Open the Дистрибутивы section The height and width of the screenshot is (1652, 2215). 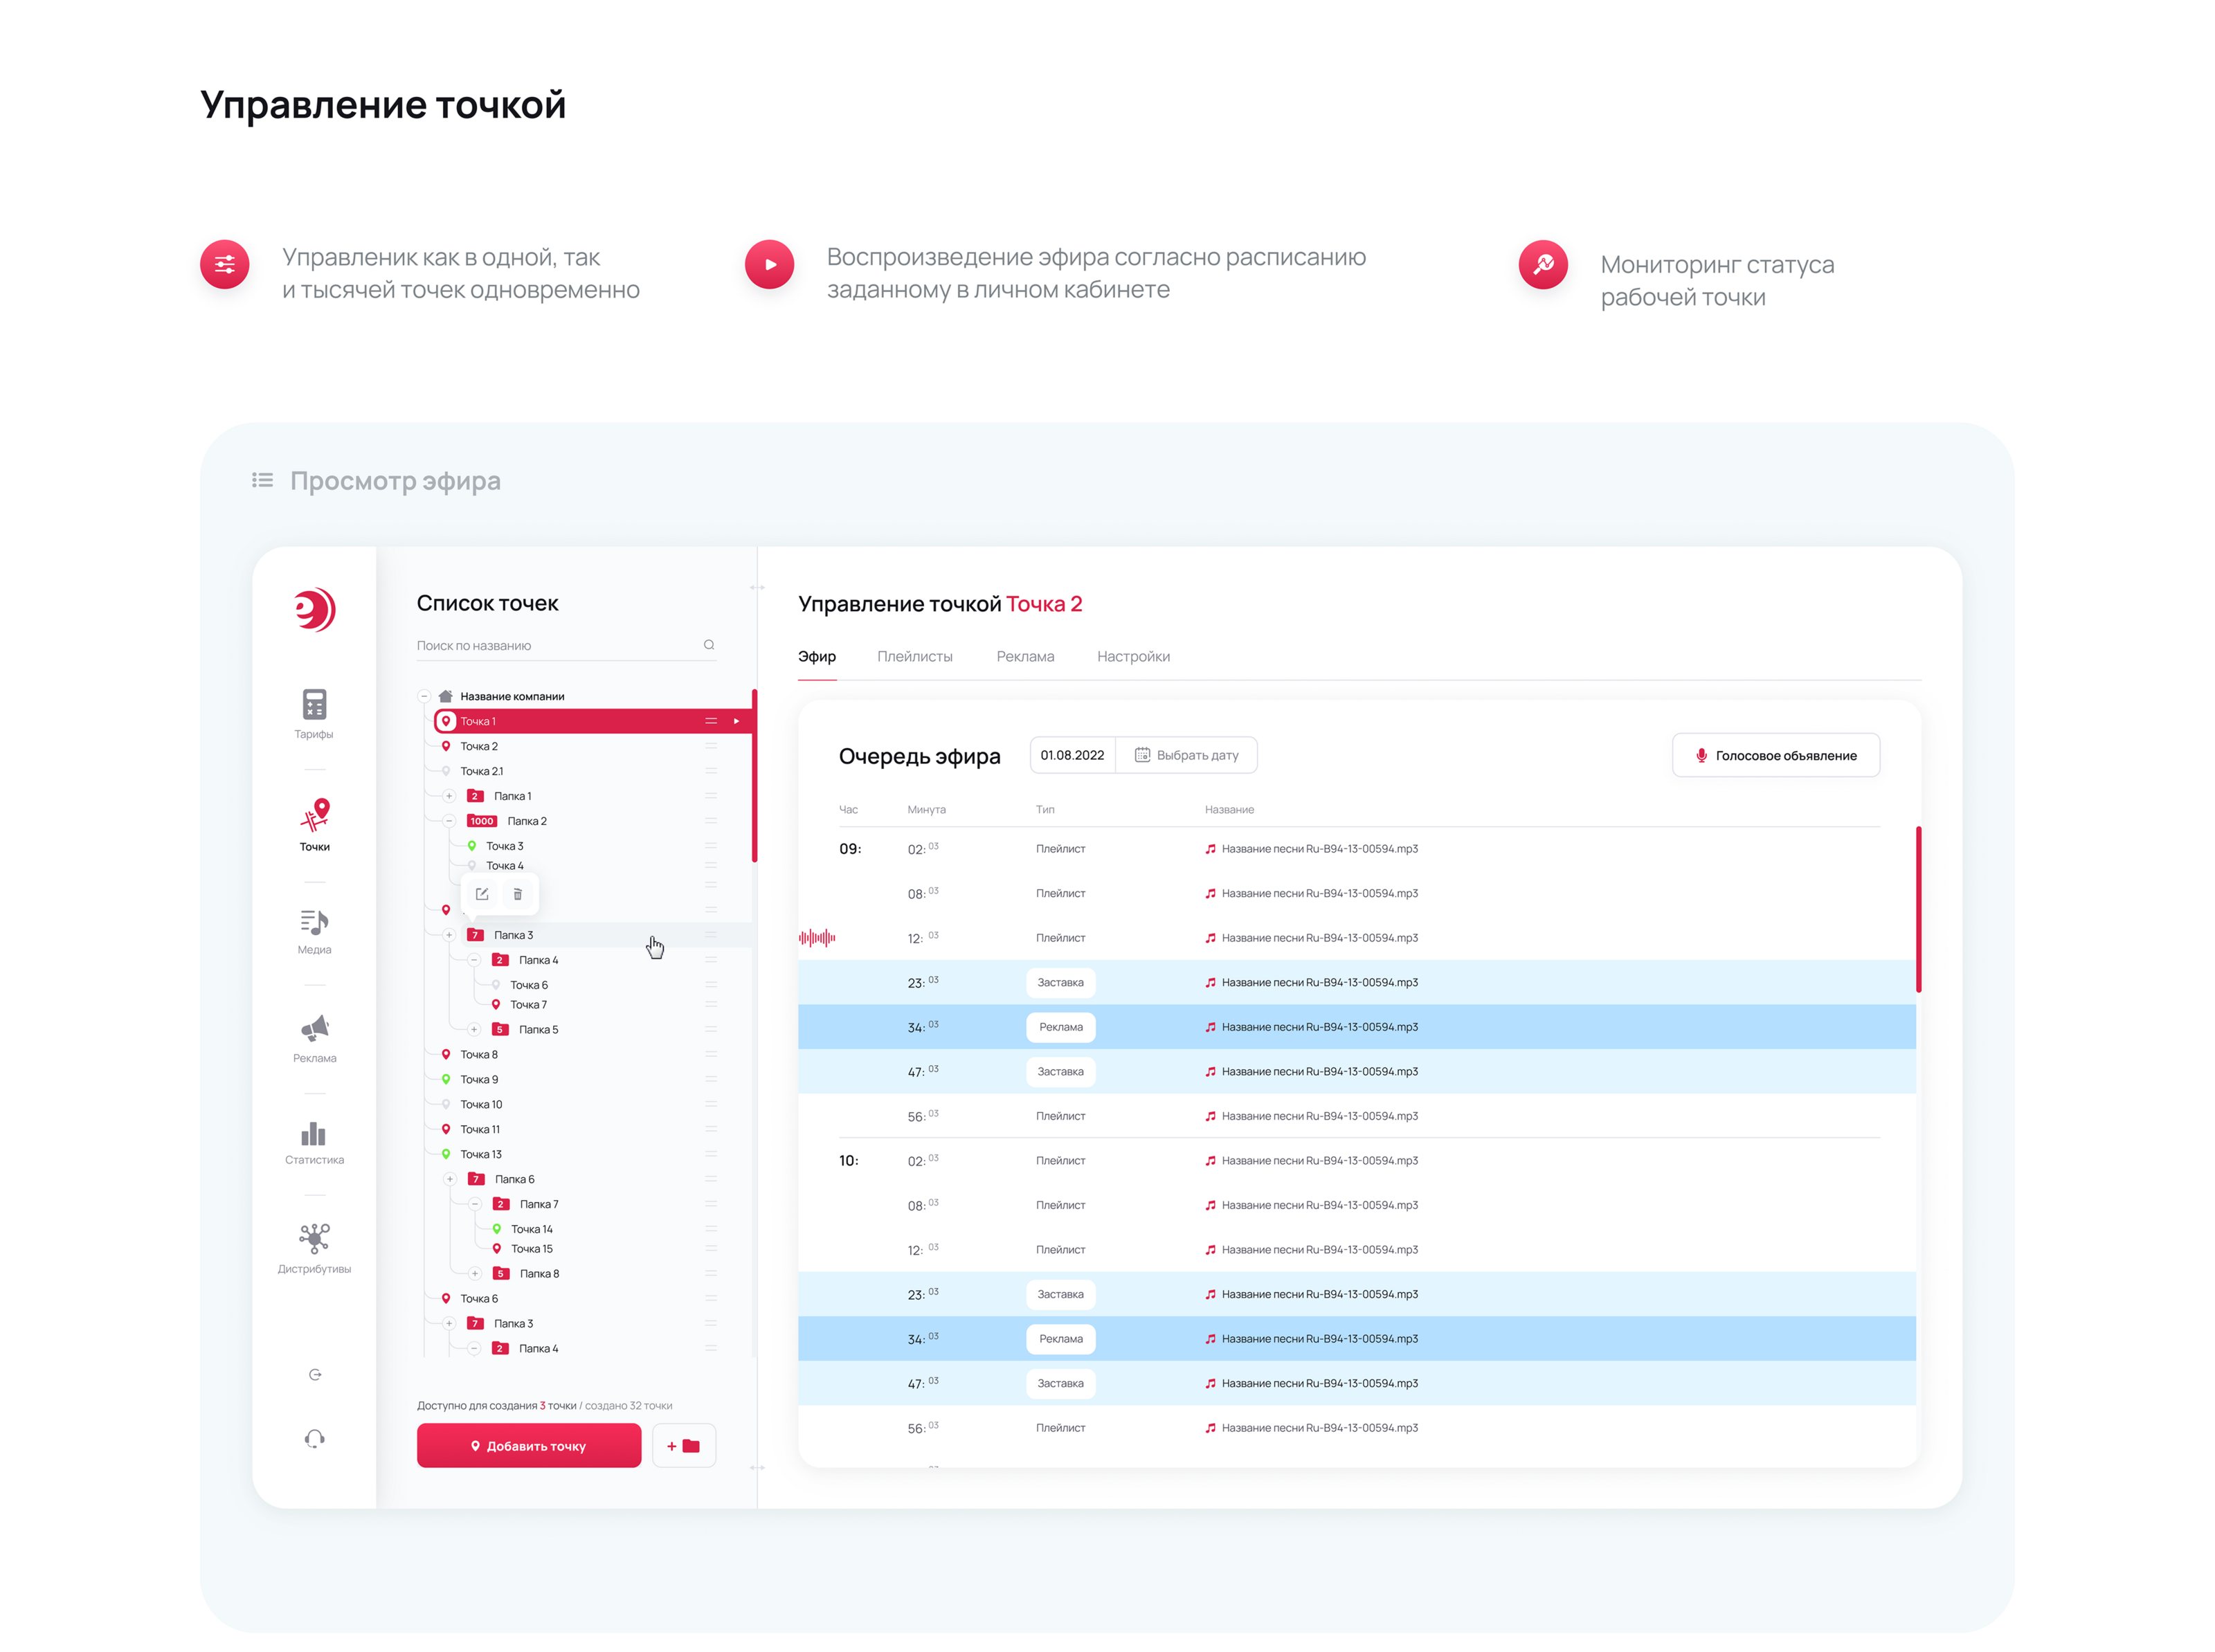tap(314, 1247)
